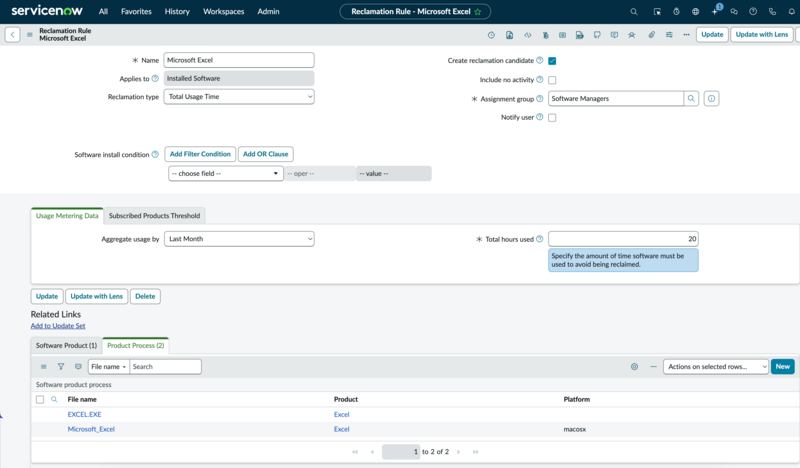Image resolution: width=800 pixels, height=468 pixels.
Task: Open the choose field condition dropdown
Action: click(226, 174)
